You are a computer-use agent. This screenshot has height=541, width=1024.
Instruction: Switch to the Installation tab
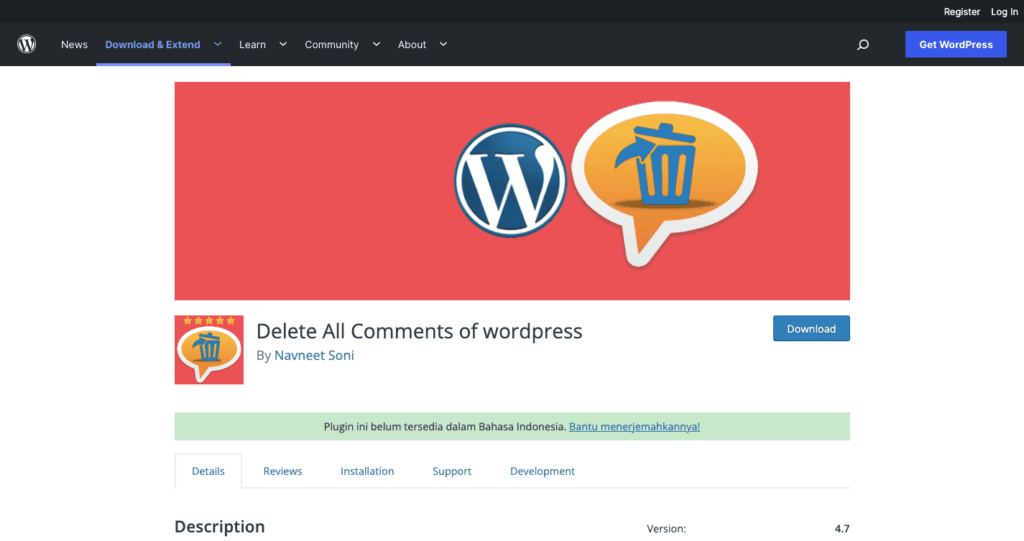pyautogui.click(x=367, y=471)
